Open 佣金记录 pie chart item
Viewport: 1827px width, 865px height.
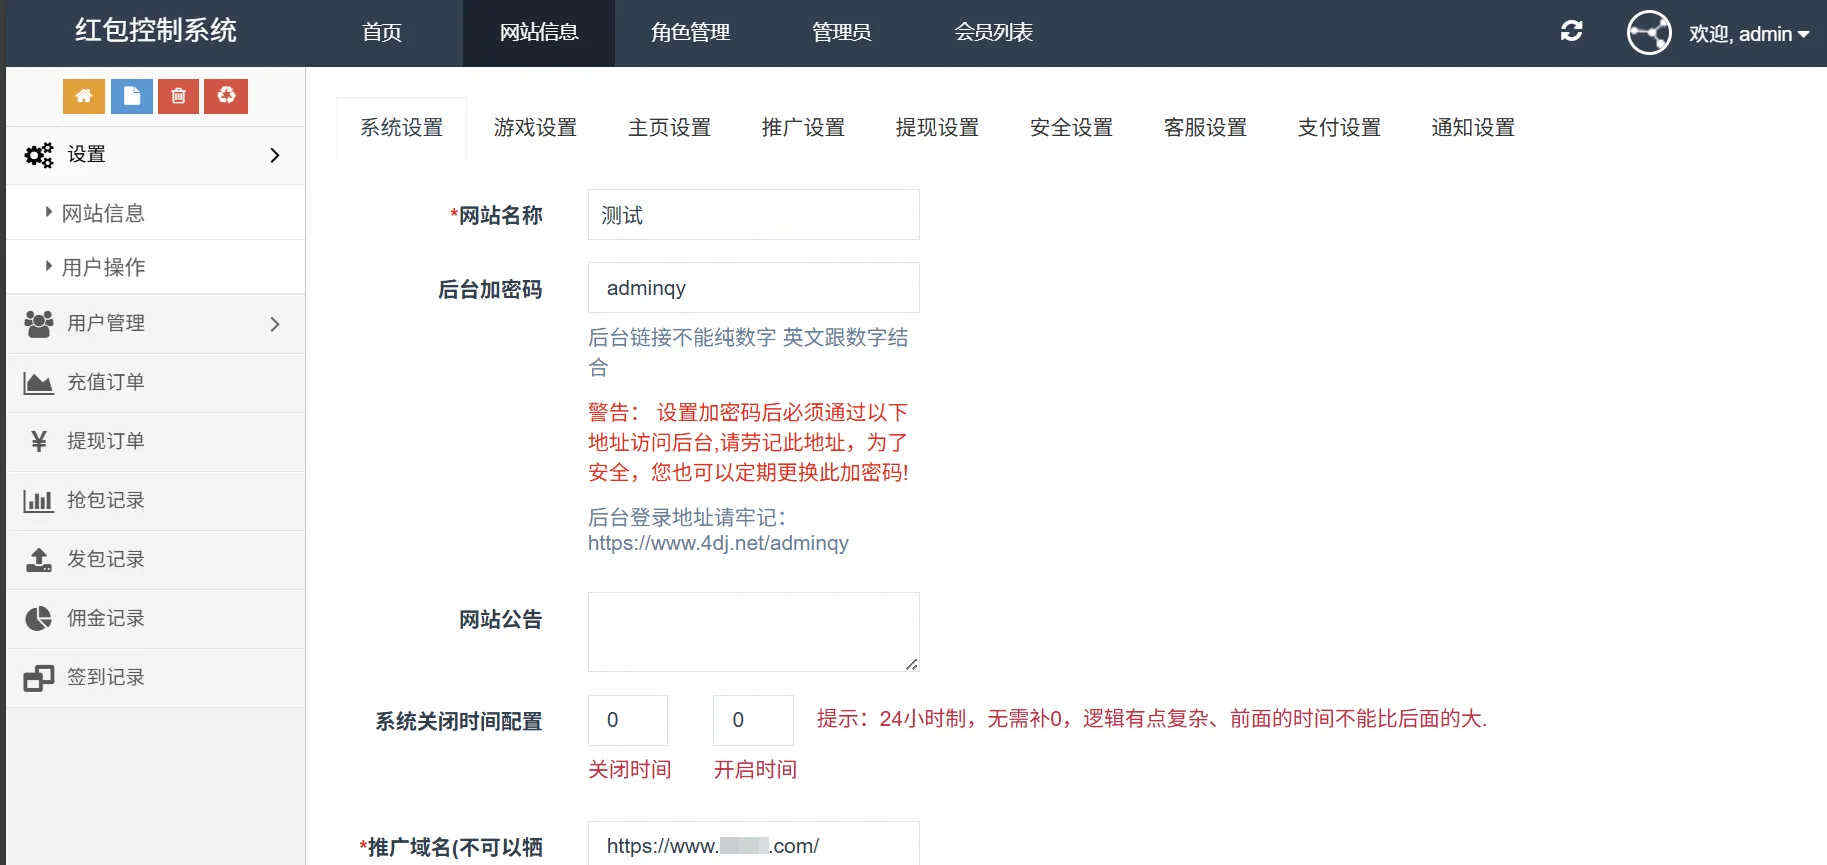pyautogui.click(x=105, y=618)
